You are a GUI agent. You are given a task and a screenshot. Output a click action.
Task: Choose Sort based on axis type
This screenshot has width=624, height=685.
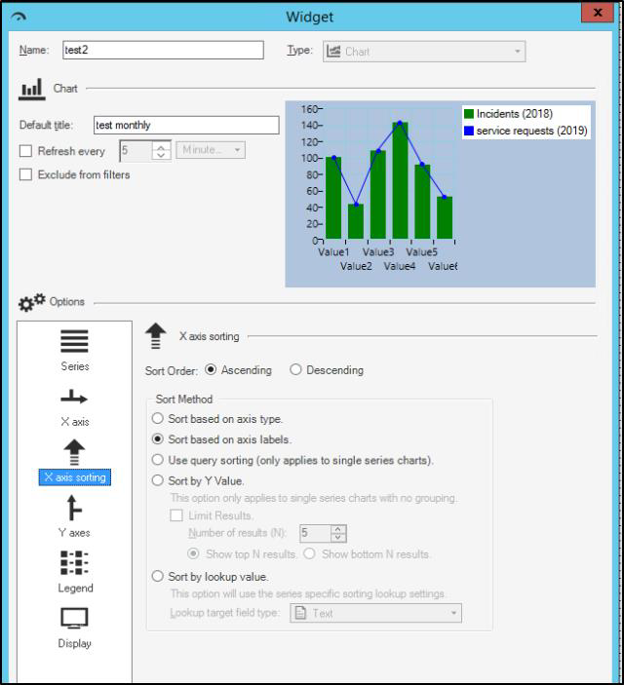click(x=157, y=419)
